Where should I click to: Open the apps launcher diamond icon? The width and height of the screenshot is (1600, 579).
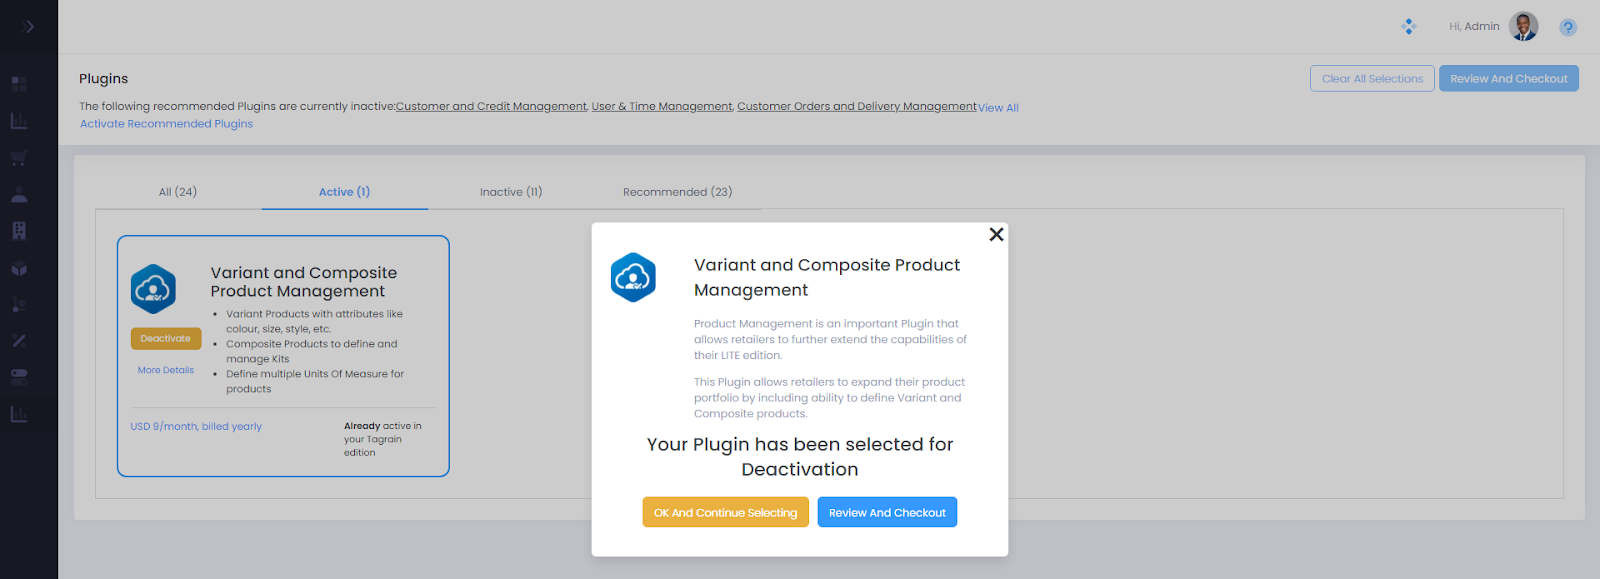click(x=1408, y=26)
